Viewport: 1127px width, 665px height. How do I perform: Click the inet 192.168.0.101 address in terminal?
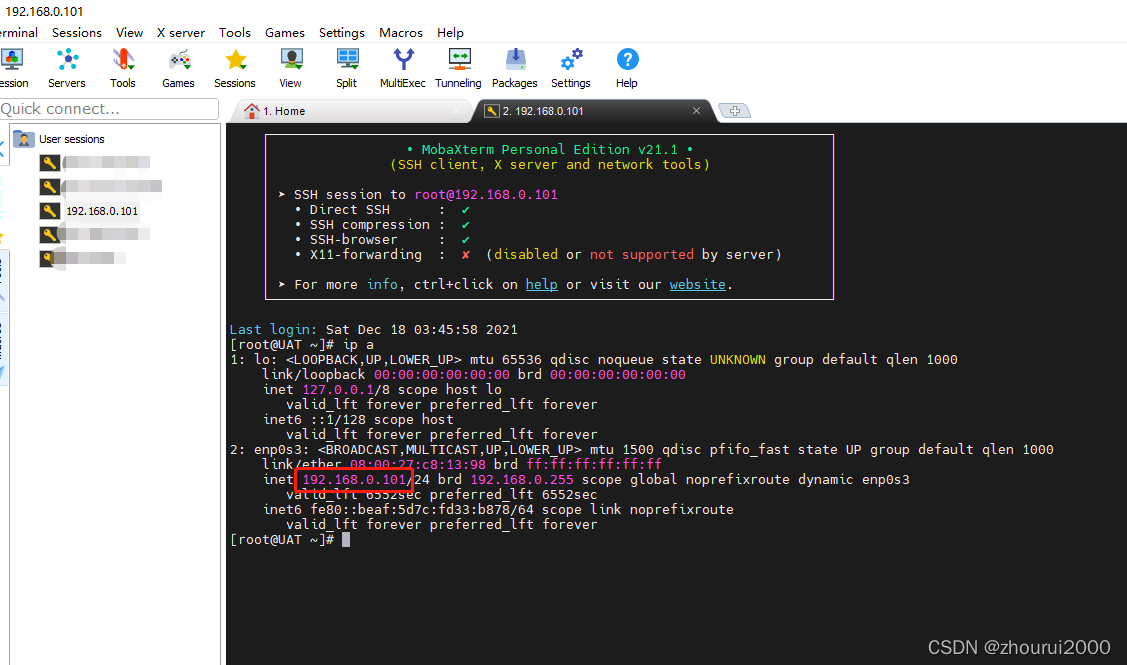[354, 480]
